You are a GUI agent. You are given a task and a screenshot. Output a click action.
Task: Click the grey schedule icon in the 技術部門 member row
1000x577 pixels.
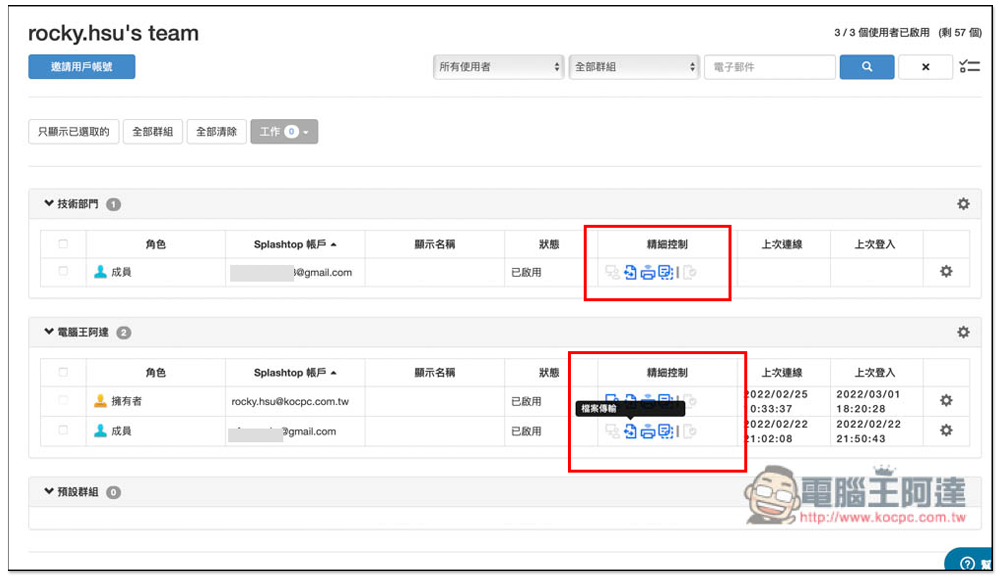tap(689, 273)
